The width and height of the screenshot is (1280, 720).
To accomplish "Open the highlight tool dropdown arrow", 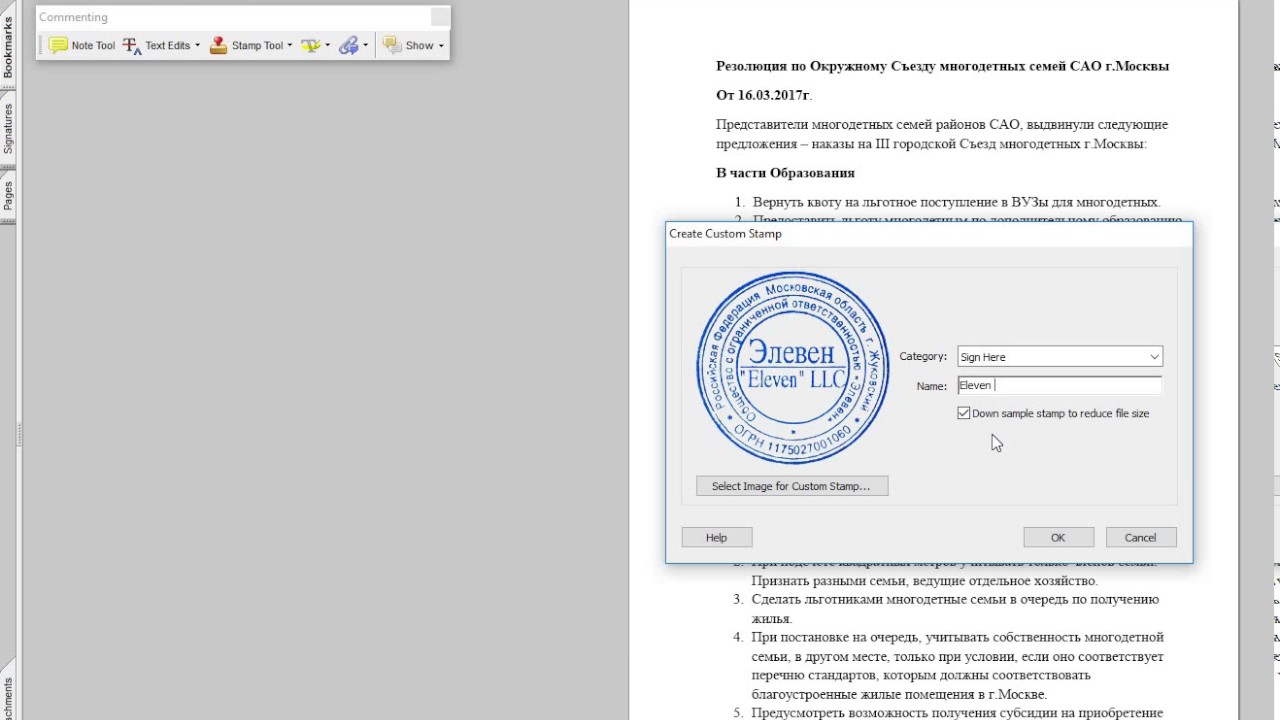I will 328,45.
